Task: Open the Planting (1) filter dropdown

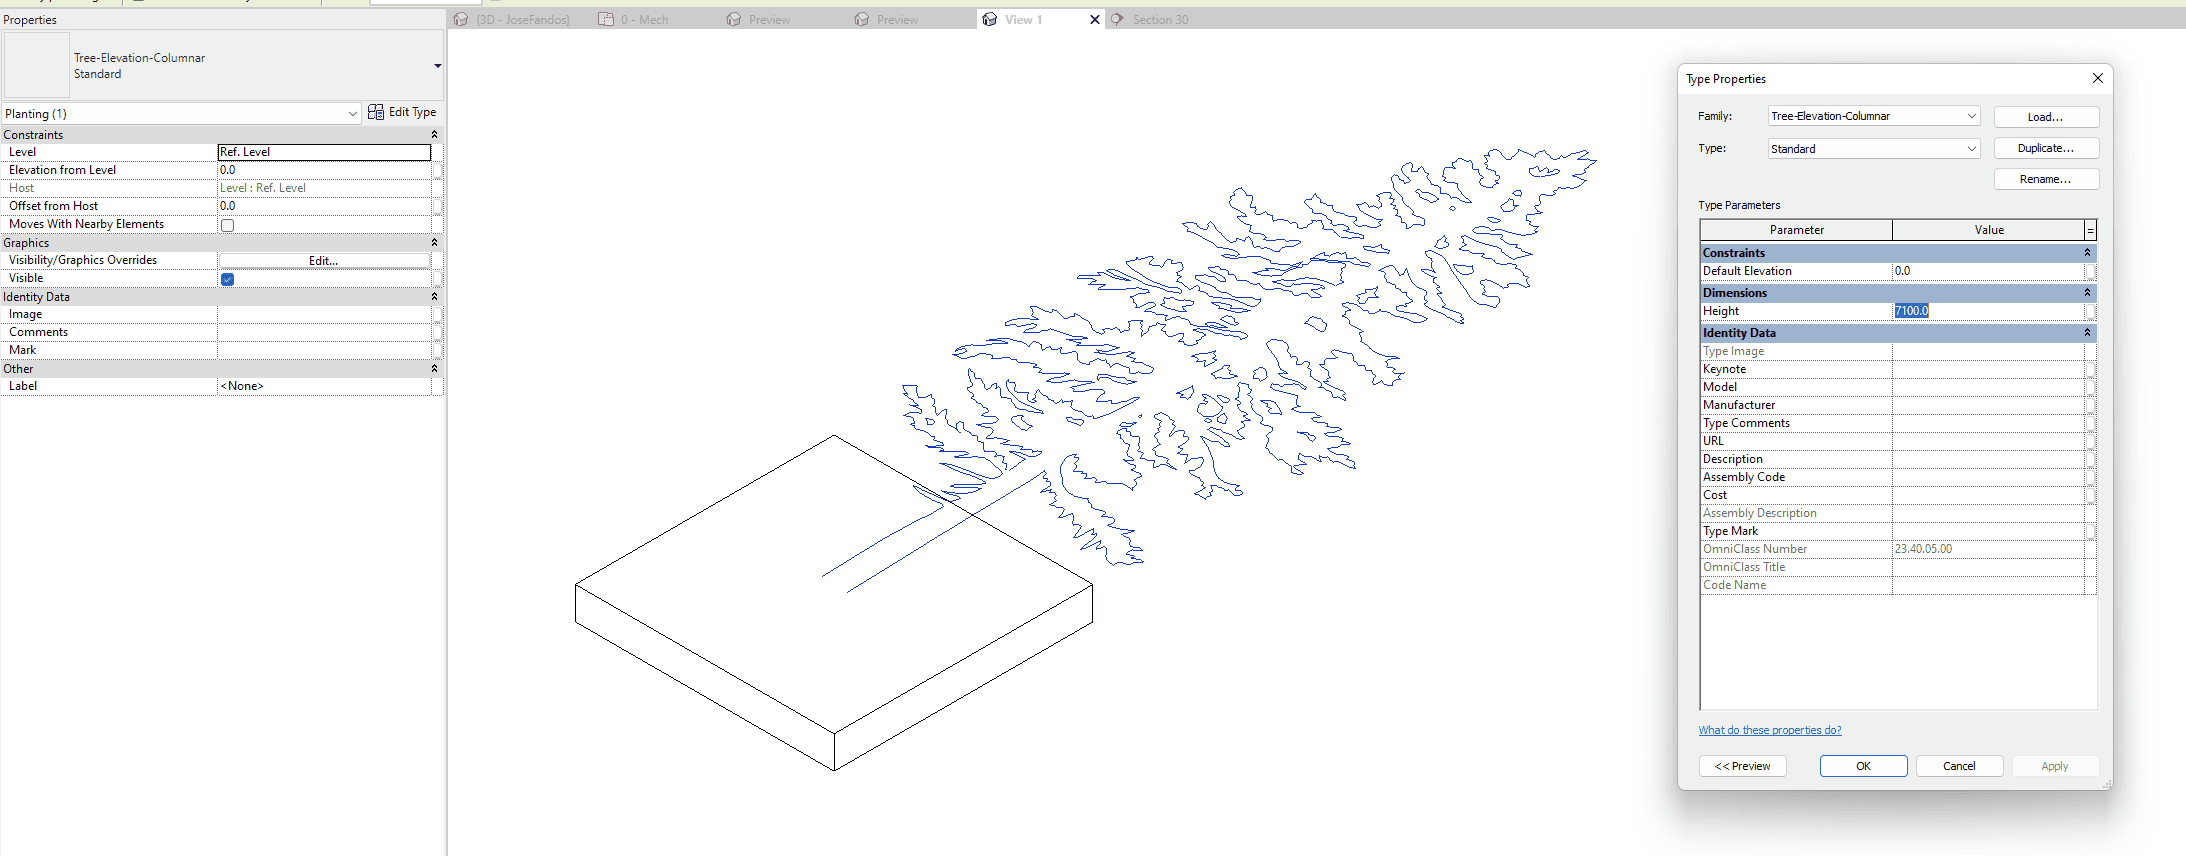Action: [353, 114]
